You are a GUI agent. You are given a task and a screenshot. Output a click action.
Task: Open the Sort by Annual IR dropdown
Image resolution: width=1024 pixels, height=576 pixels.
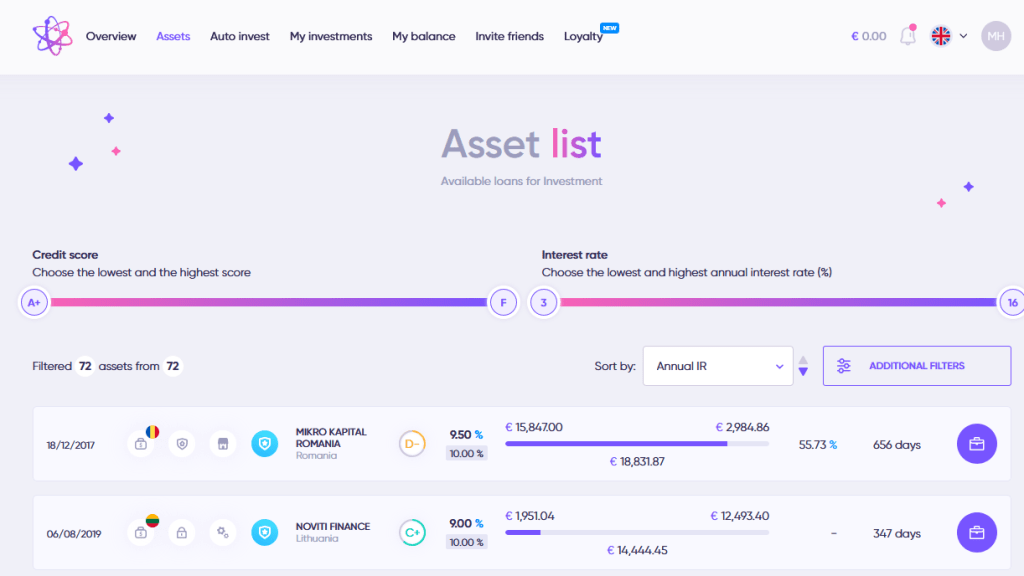tap(718, 366)
